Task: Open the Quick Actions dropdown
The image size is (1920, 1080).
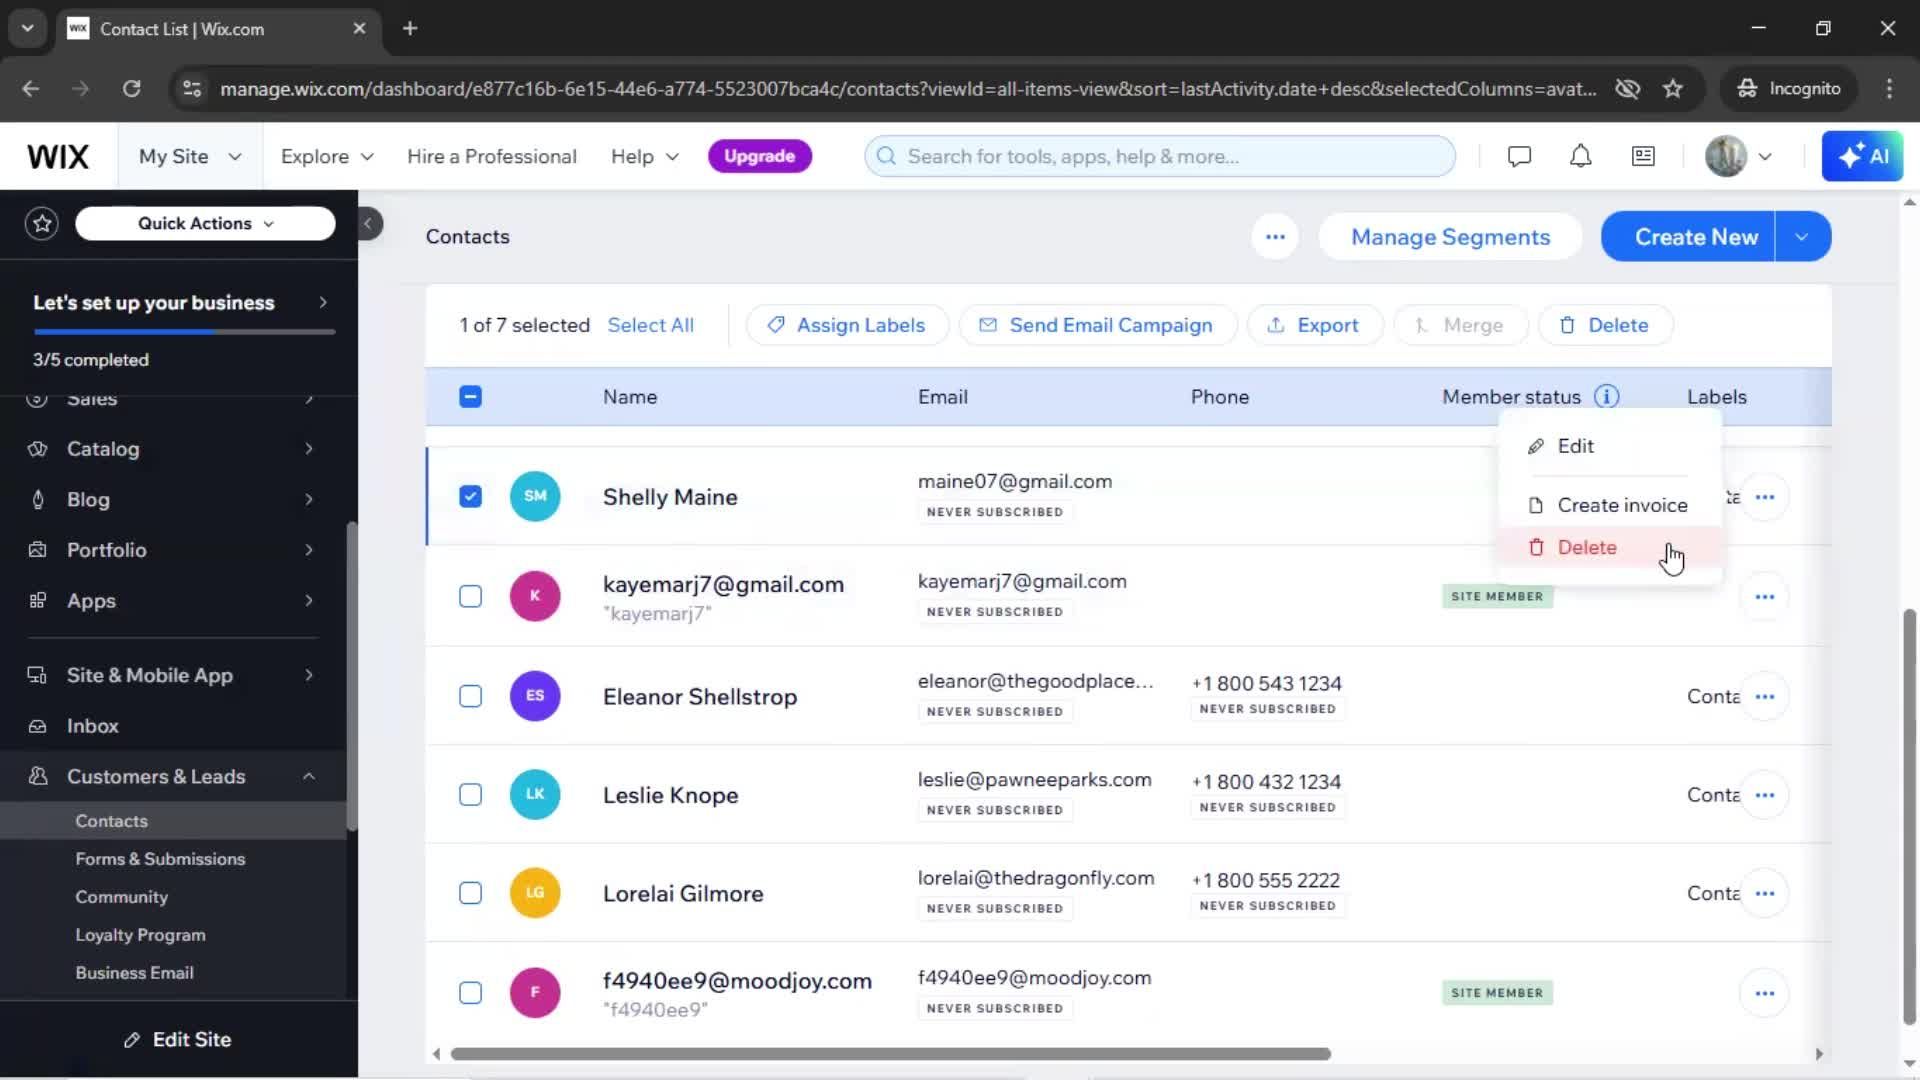Action: point(205,223)
